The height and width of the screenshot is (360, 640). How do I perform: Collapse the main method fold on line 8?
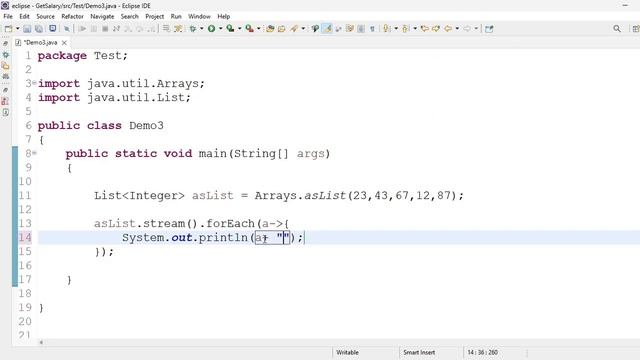34,153
